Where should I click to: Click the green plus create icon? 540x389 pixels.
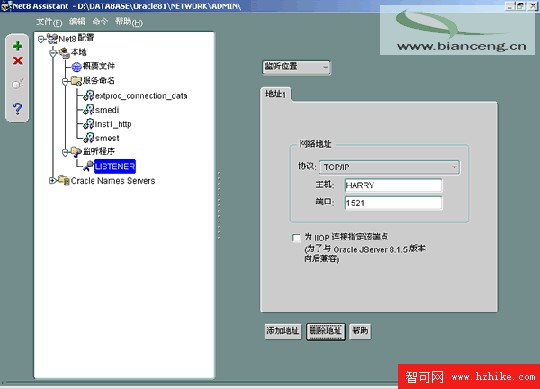17,46
